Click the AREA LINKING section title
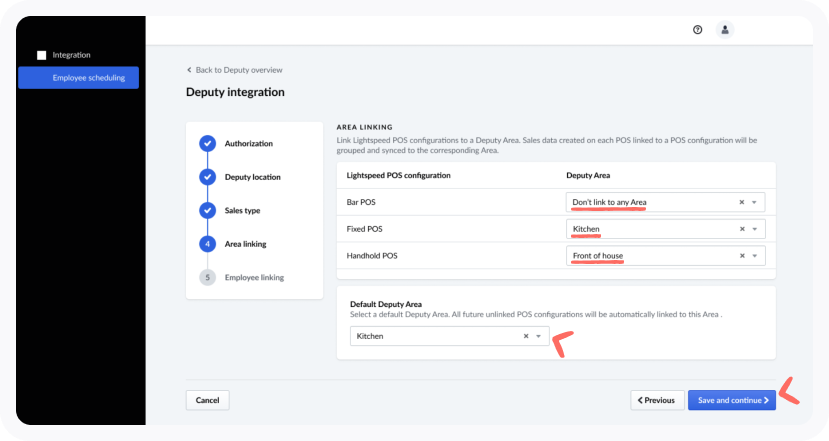 364,127
